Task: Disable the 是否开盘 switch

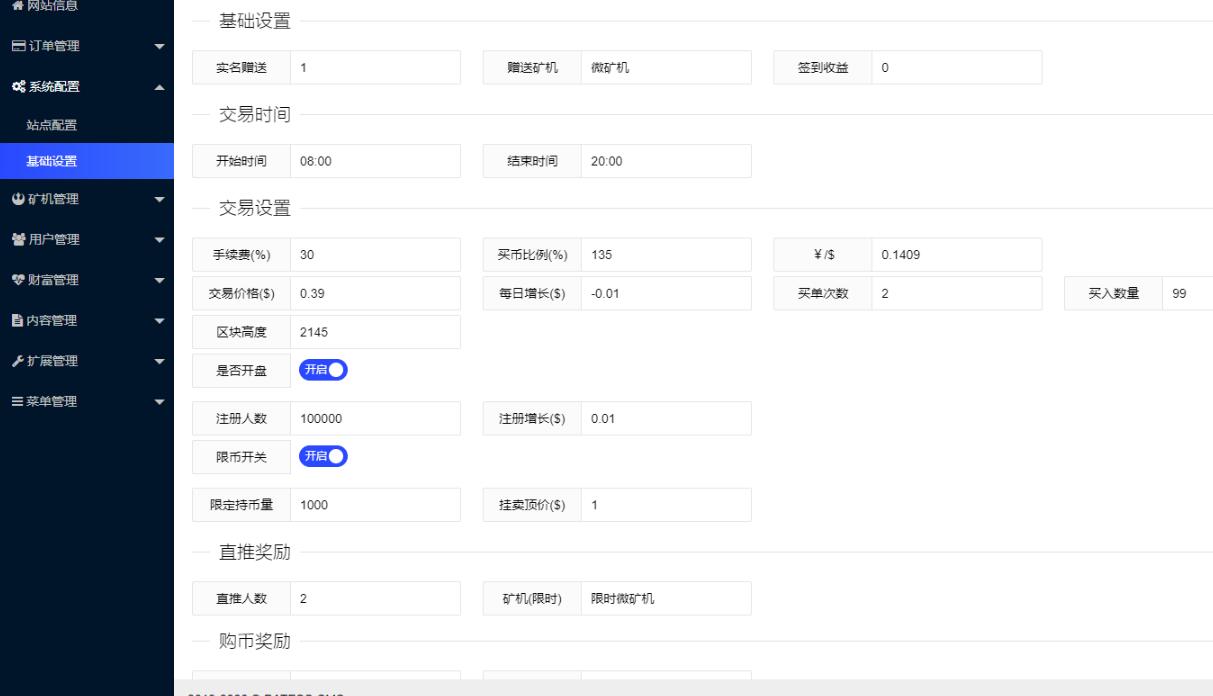Action: [323, 370]
